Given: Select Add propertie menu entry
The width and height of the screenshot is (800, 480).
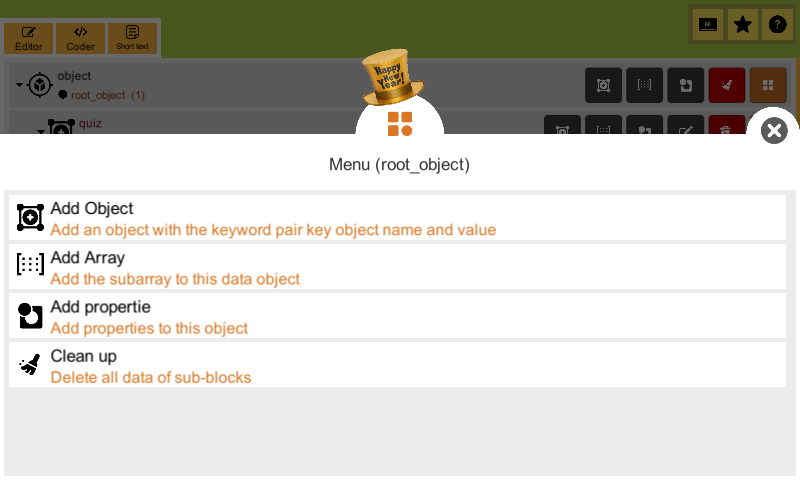Looking at the screenshot, I should (x=397, y=316).
